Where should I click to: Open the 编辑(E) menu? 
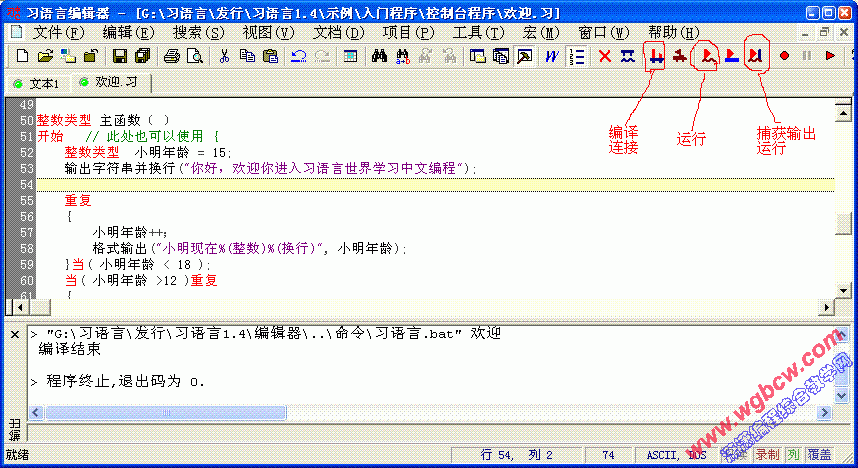[129, 33]
